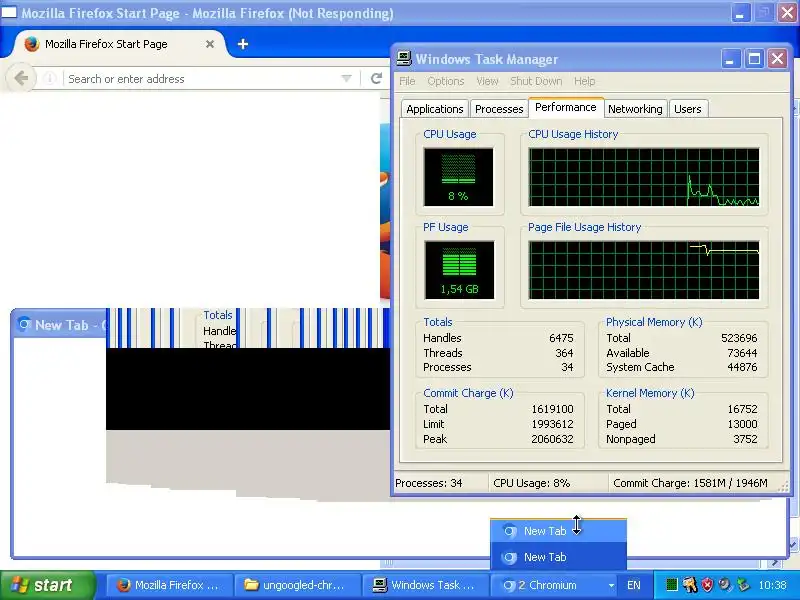Click the Task Manager title bar icon
Screen dimensions: 800x600
click(404, 59)
